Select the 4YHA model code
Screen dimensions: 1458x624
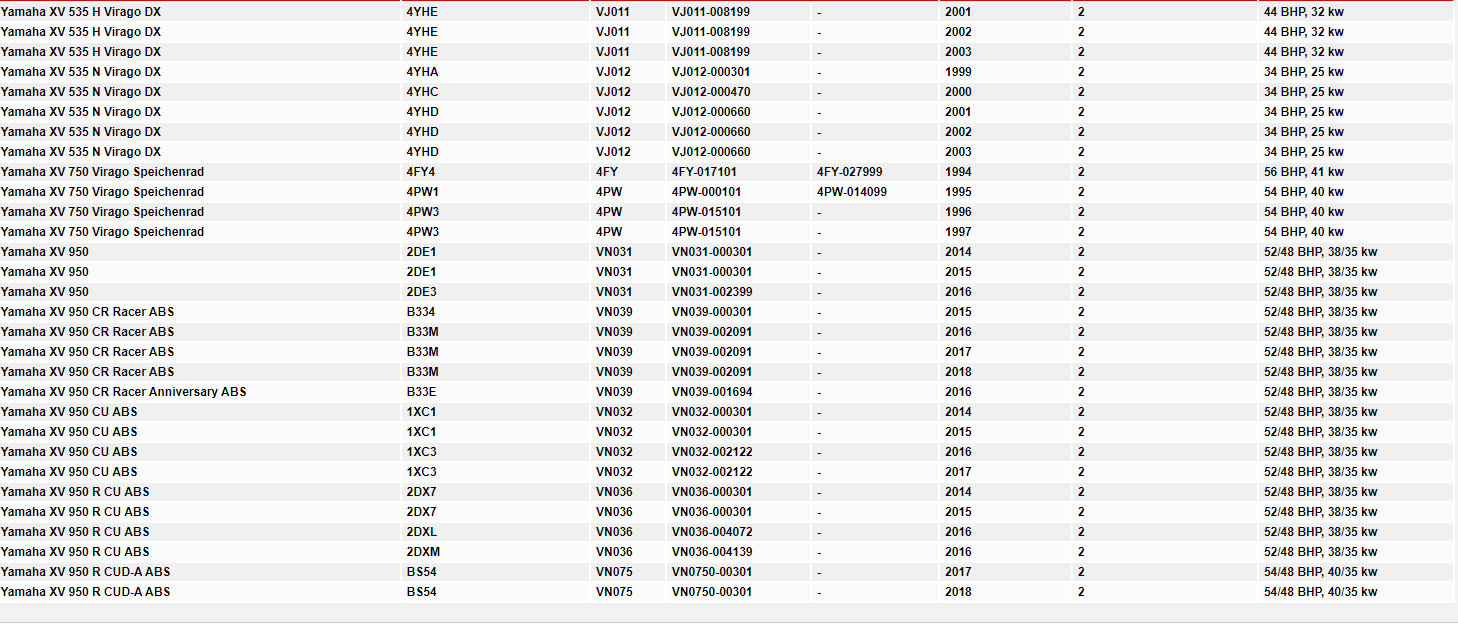coord(422,72)
